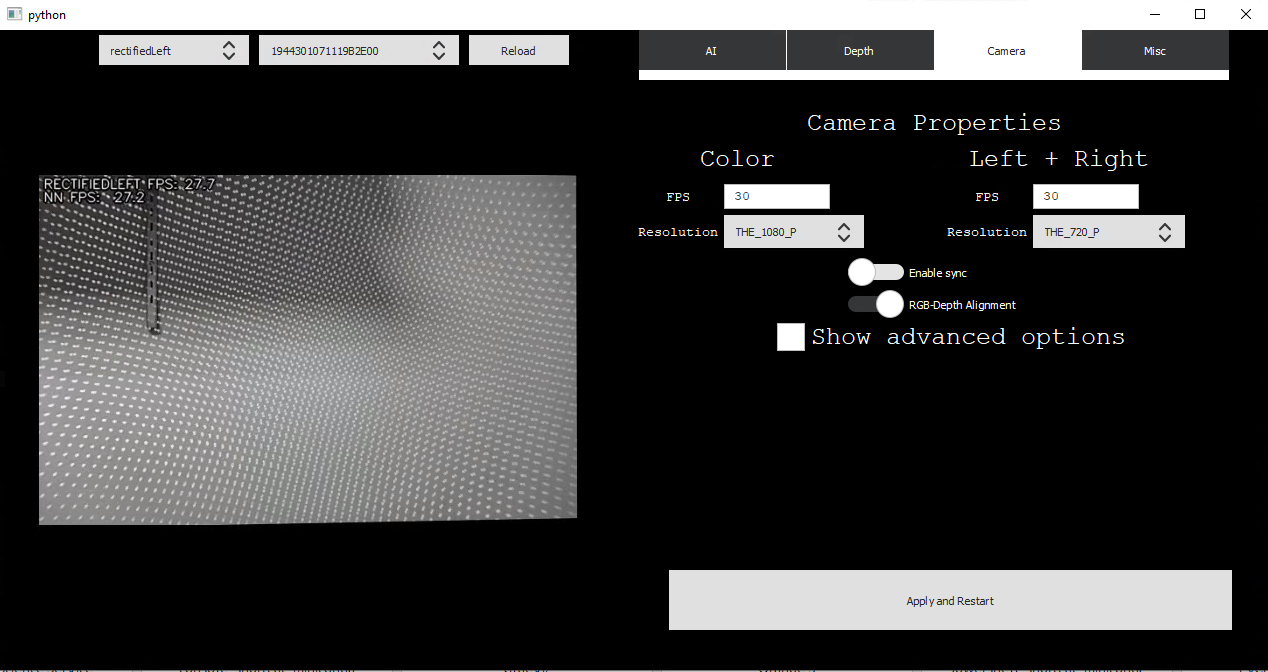Screen dimensions: 1268x672
Task: Expand the THE_720_P resolution dropdown
Action: [x=1095, y=232]
